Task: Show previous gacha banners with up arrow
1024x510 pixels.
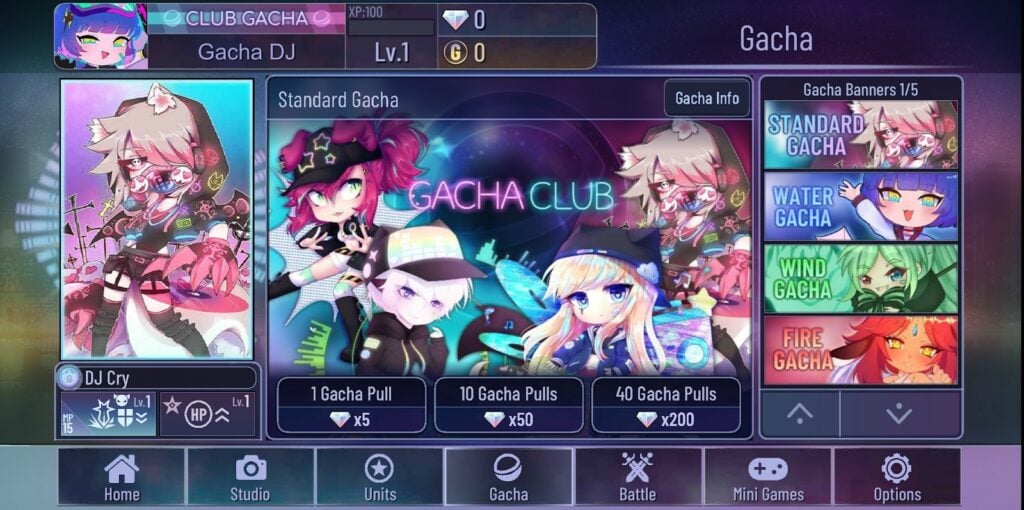Action: point(800,414)
